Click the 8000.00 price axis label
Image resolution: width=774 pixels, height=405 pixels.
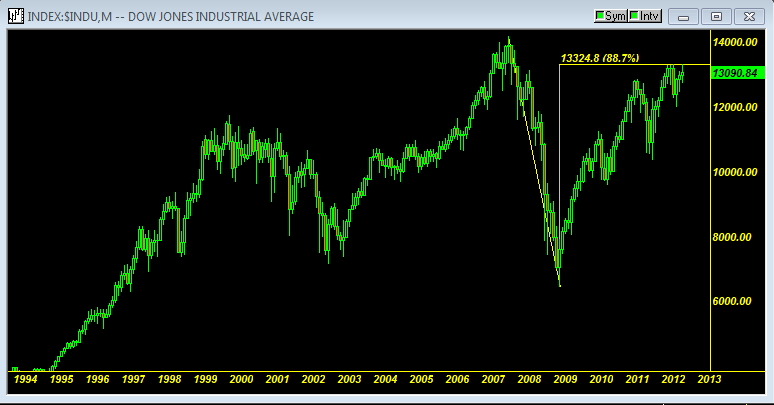click(732, 237)
